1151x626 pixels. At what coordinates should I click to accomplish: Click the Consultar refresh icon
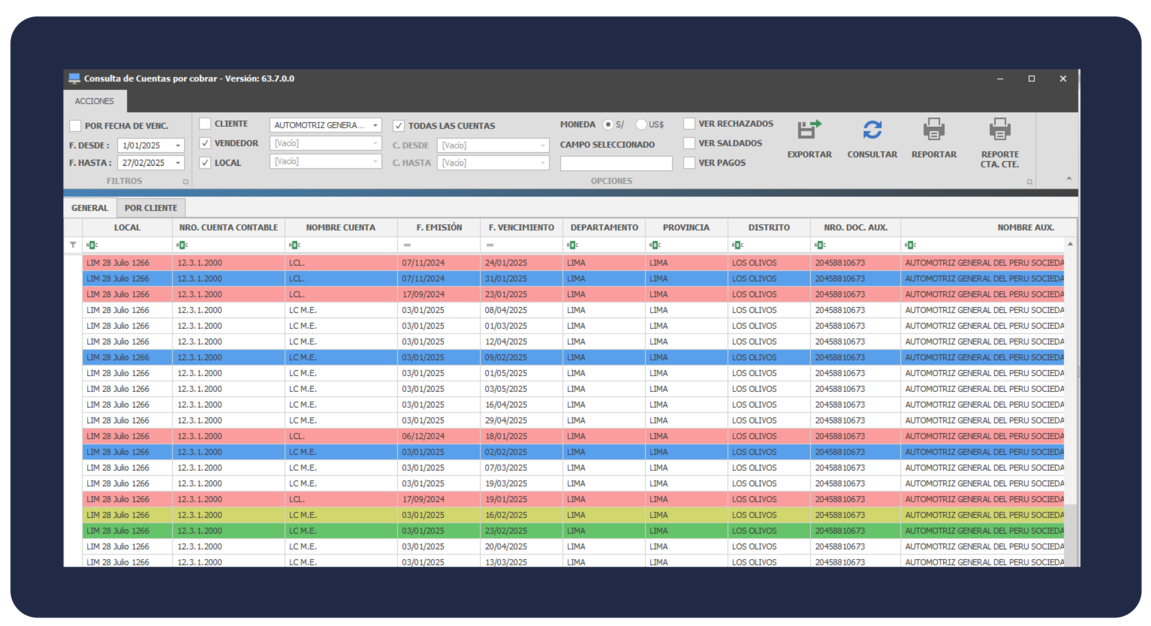[x=872, y=130]
